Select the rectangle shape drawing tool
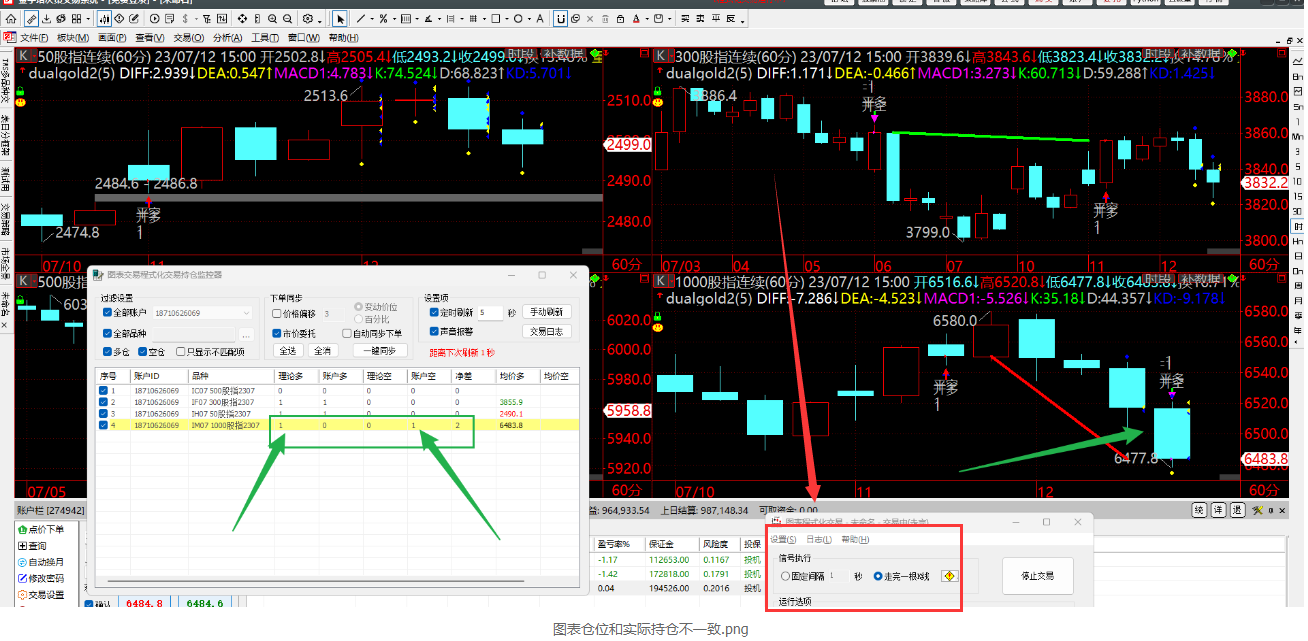Image resolution: width=1308 pixels, height=641 pixels. [496, 18]
